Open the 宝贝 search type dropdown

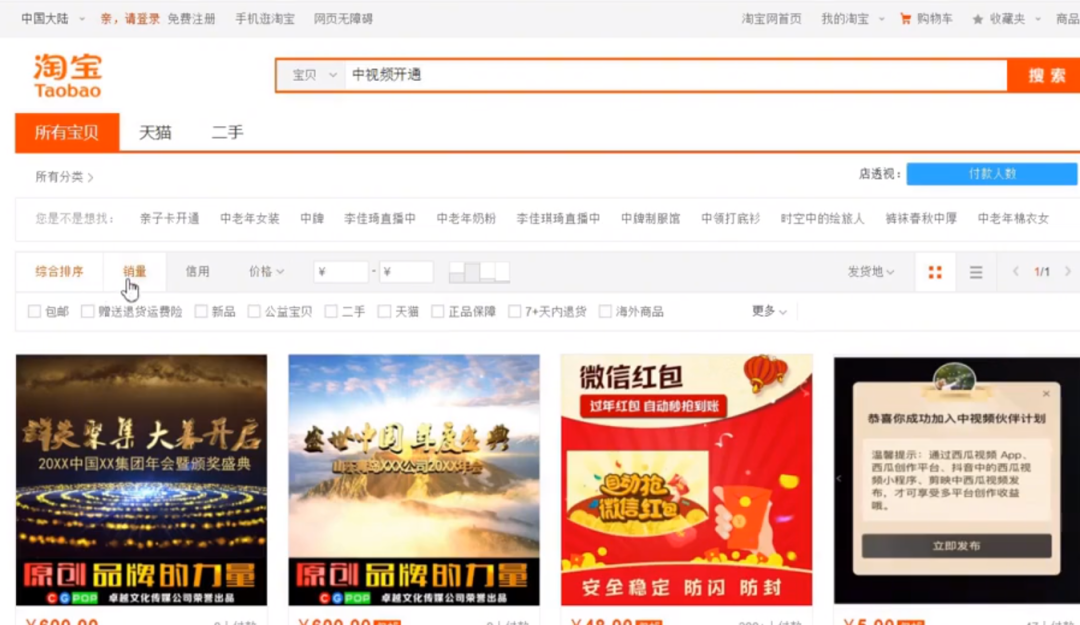[313, 75]
